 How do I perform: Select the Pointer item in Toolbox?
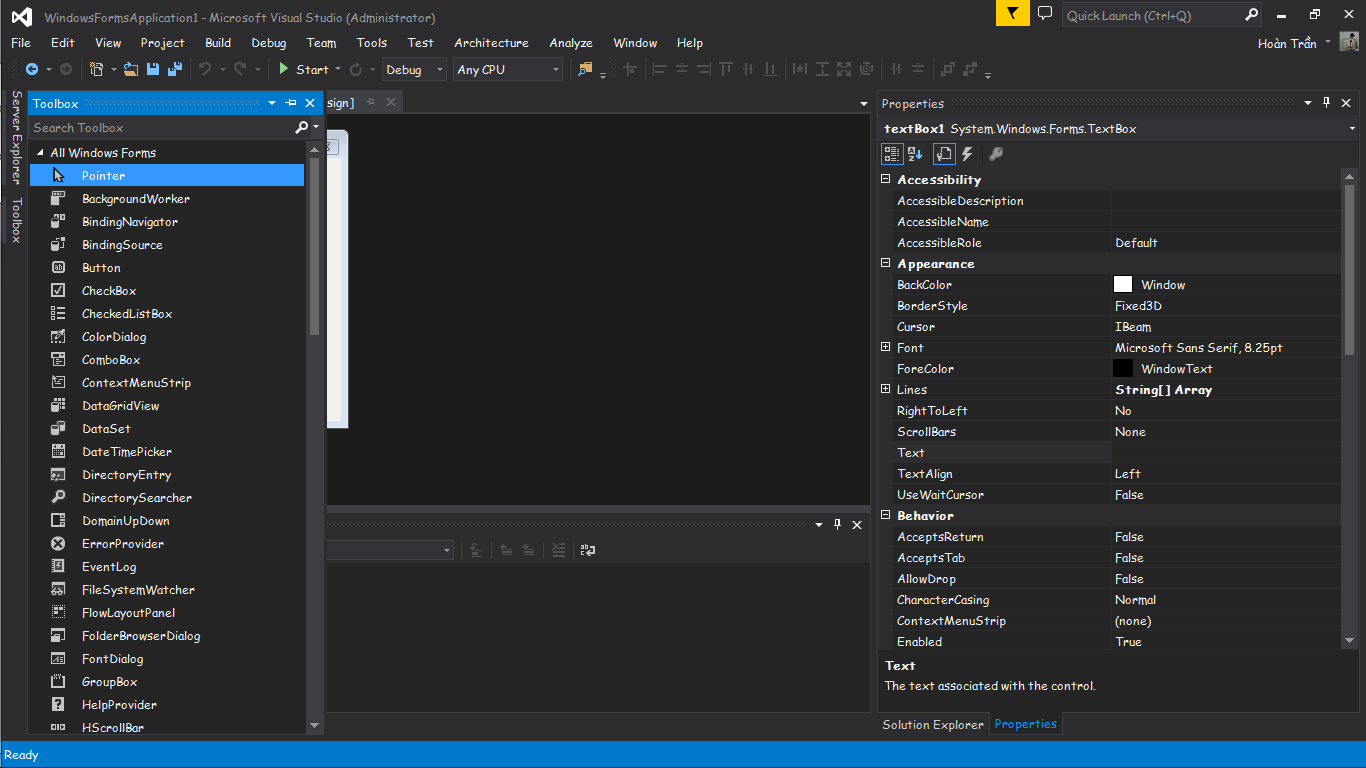point(167,176)
